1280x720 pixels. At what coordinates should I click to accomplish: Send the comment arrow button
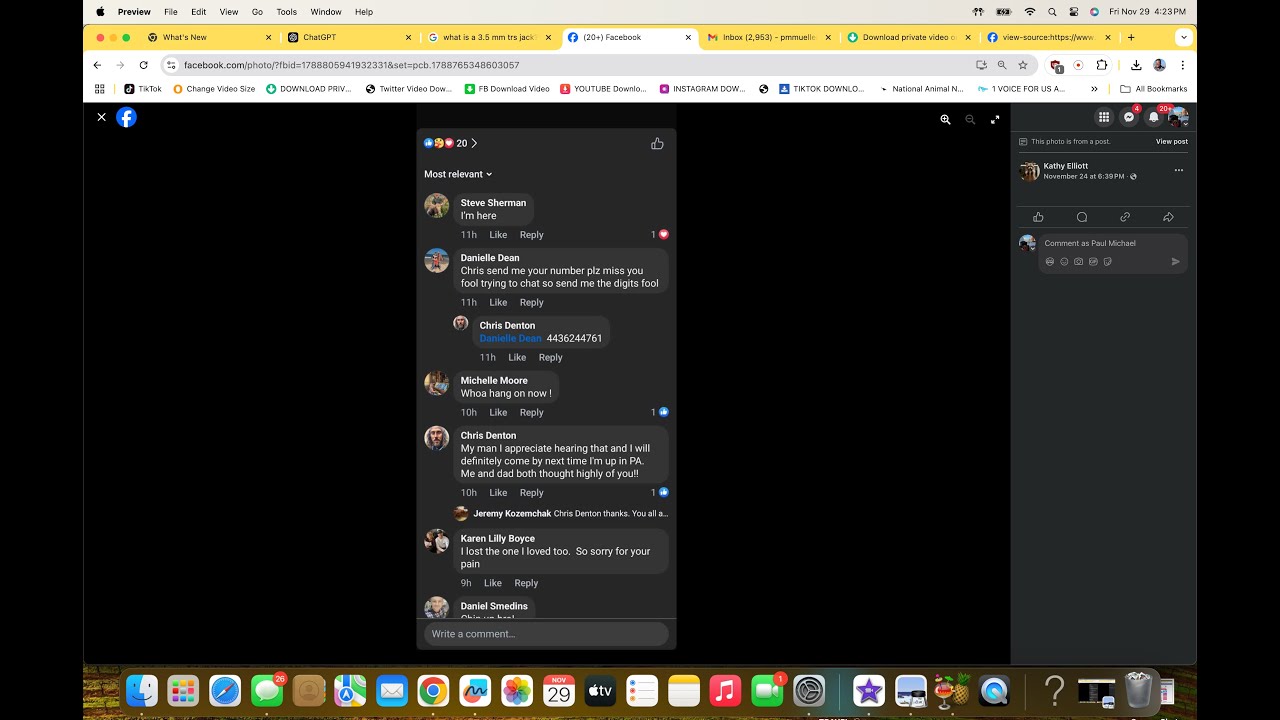(x=1175, y=262)
